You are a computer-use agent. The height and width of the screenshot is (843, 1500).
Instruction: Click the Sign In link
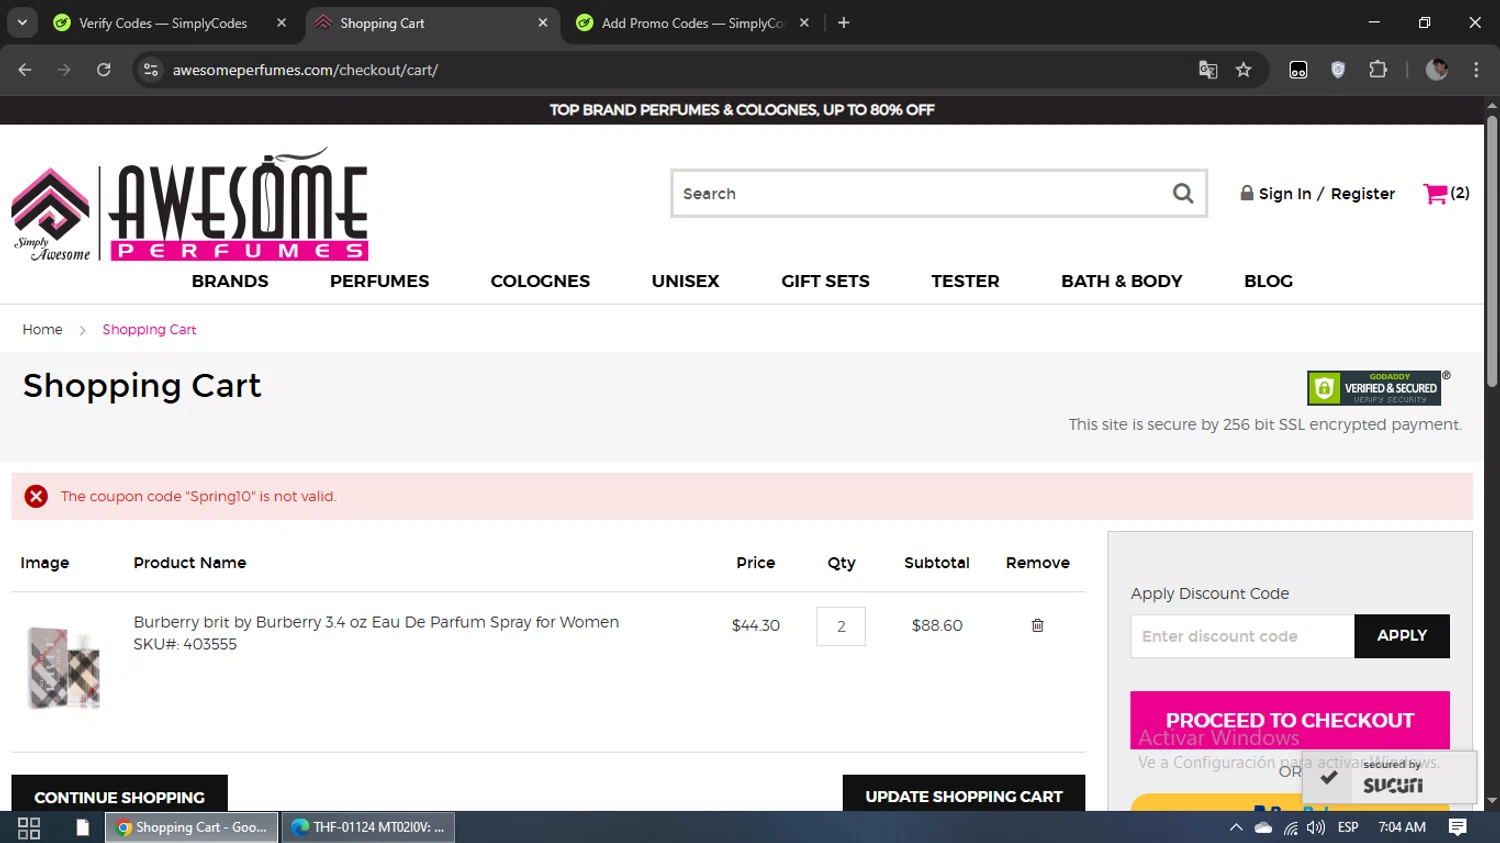pyautogui.click(x=1284, y=194)
